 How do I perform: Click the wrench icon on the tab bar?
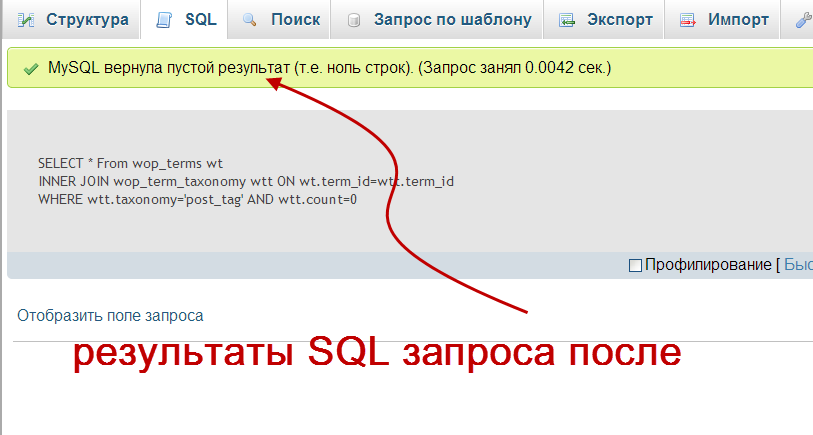803,20
